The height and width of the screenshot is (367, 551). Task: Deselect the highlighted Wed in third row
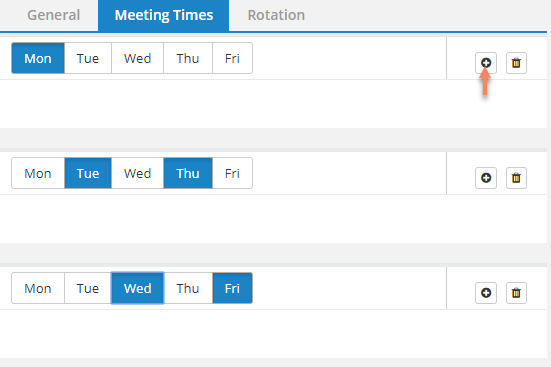tap(137, 288)
